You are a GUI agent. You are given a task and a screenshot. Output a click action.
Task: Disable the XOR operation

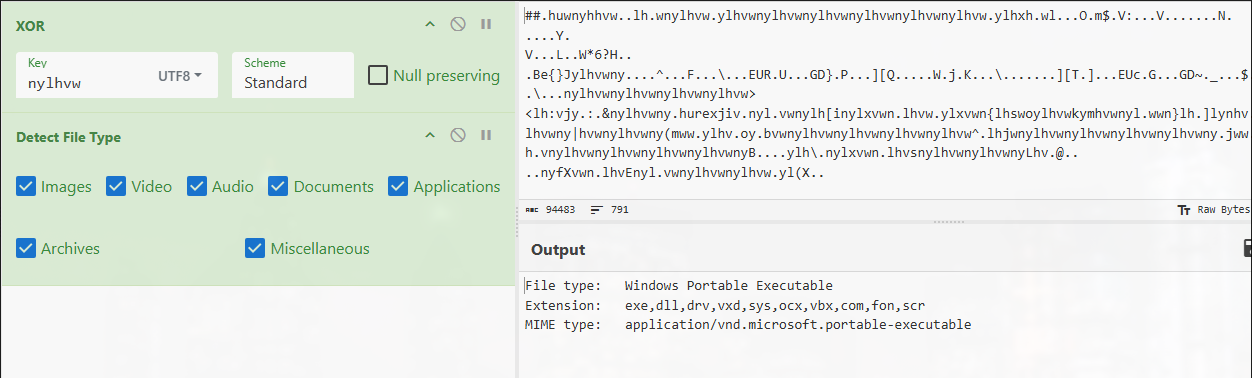458,25
